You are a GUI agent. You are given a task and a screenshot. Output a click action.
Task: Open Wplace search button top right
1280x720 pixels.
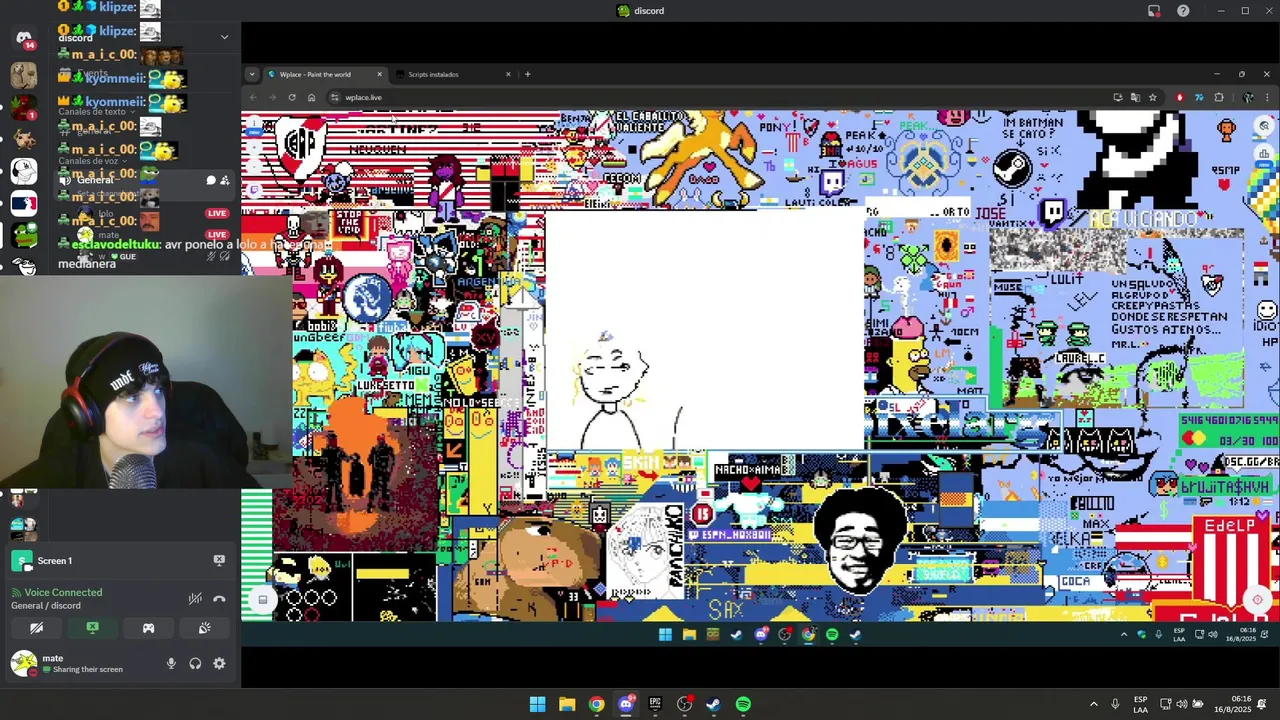click(1265, 127)
